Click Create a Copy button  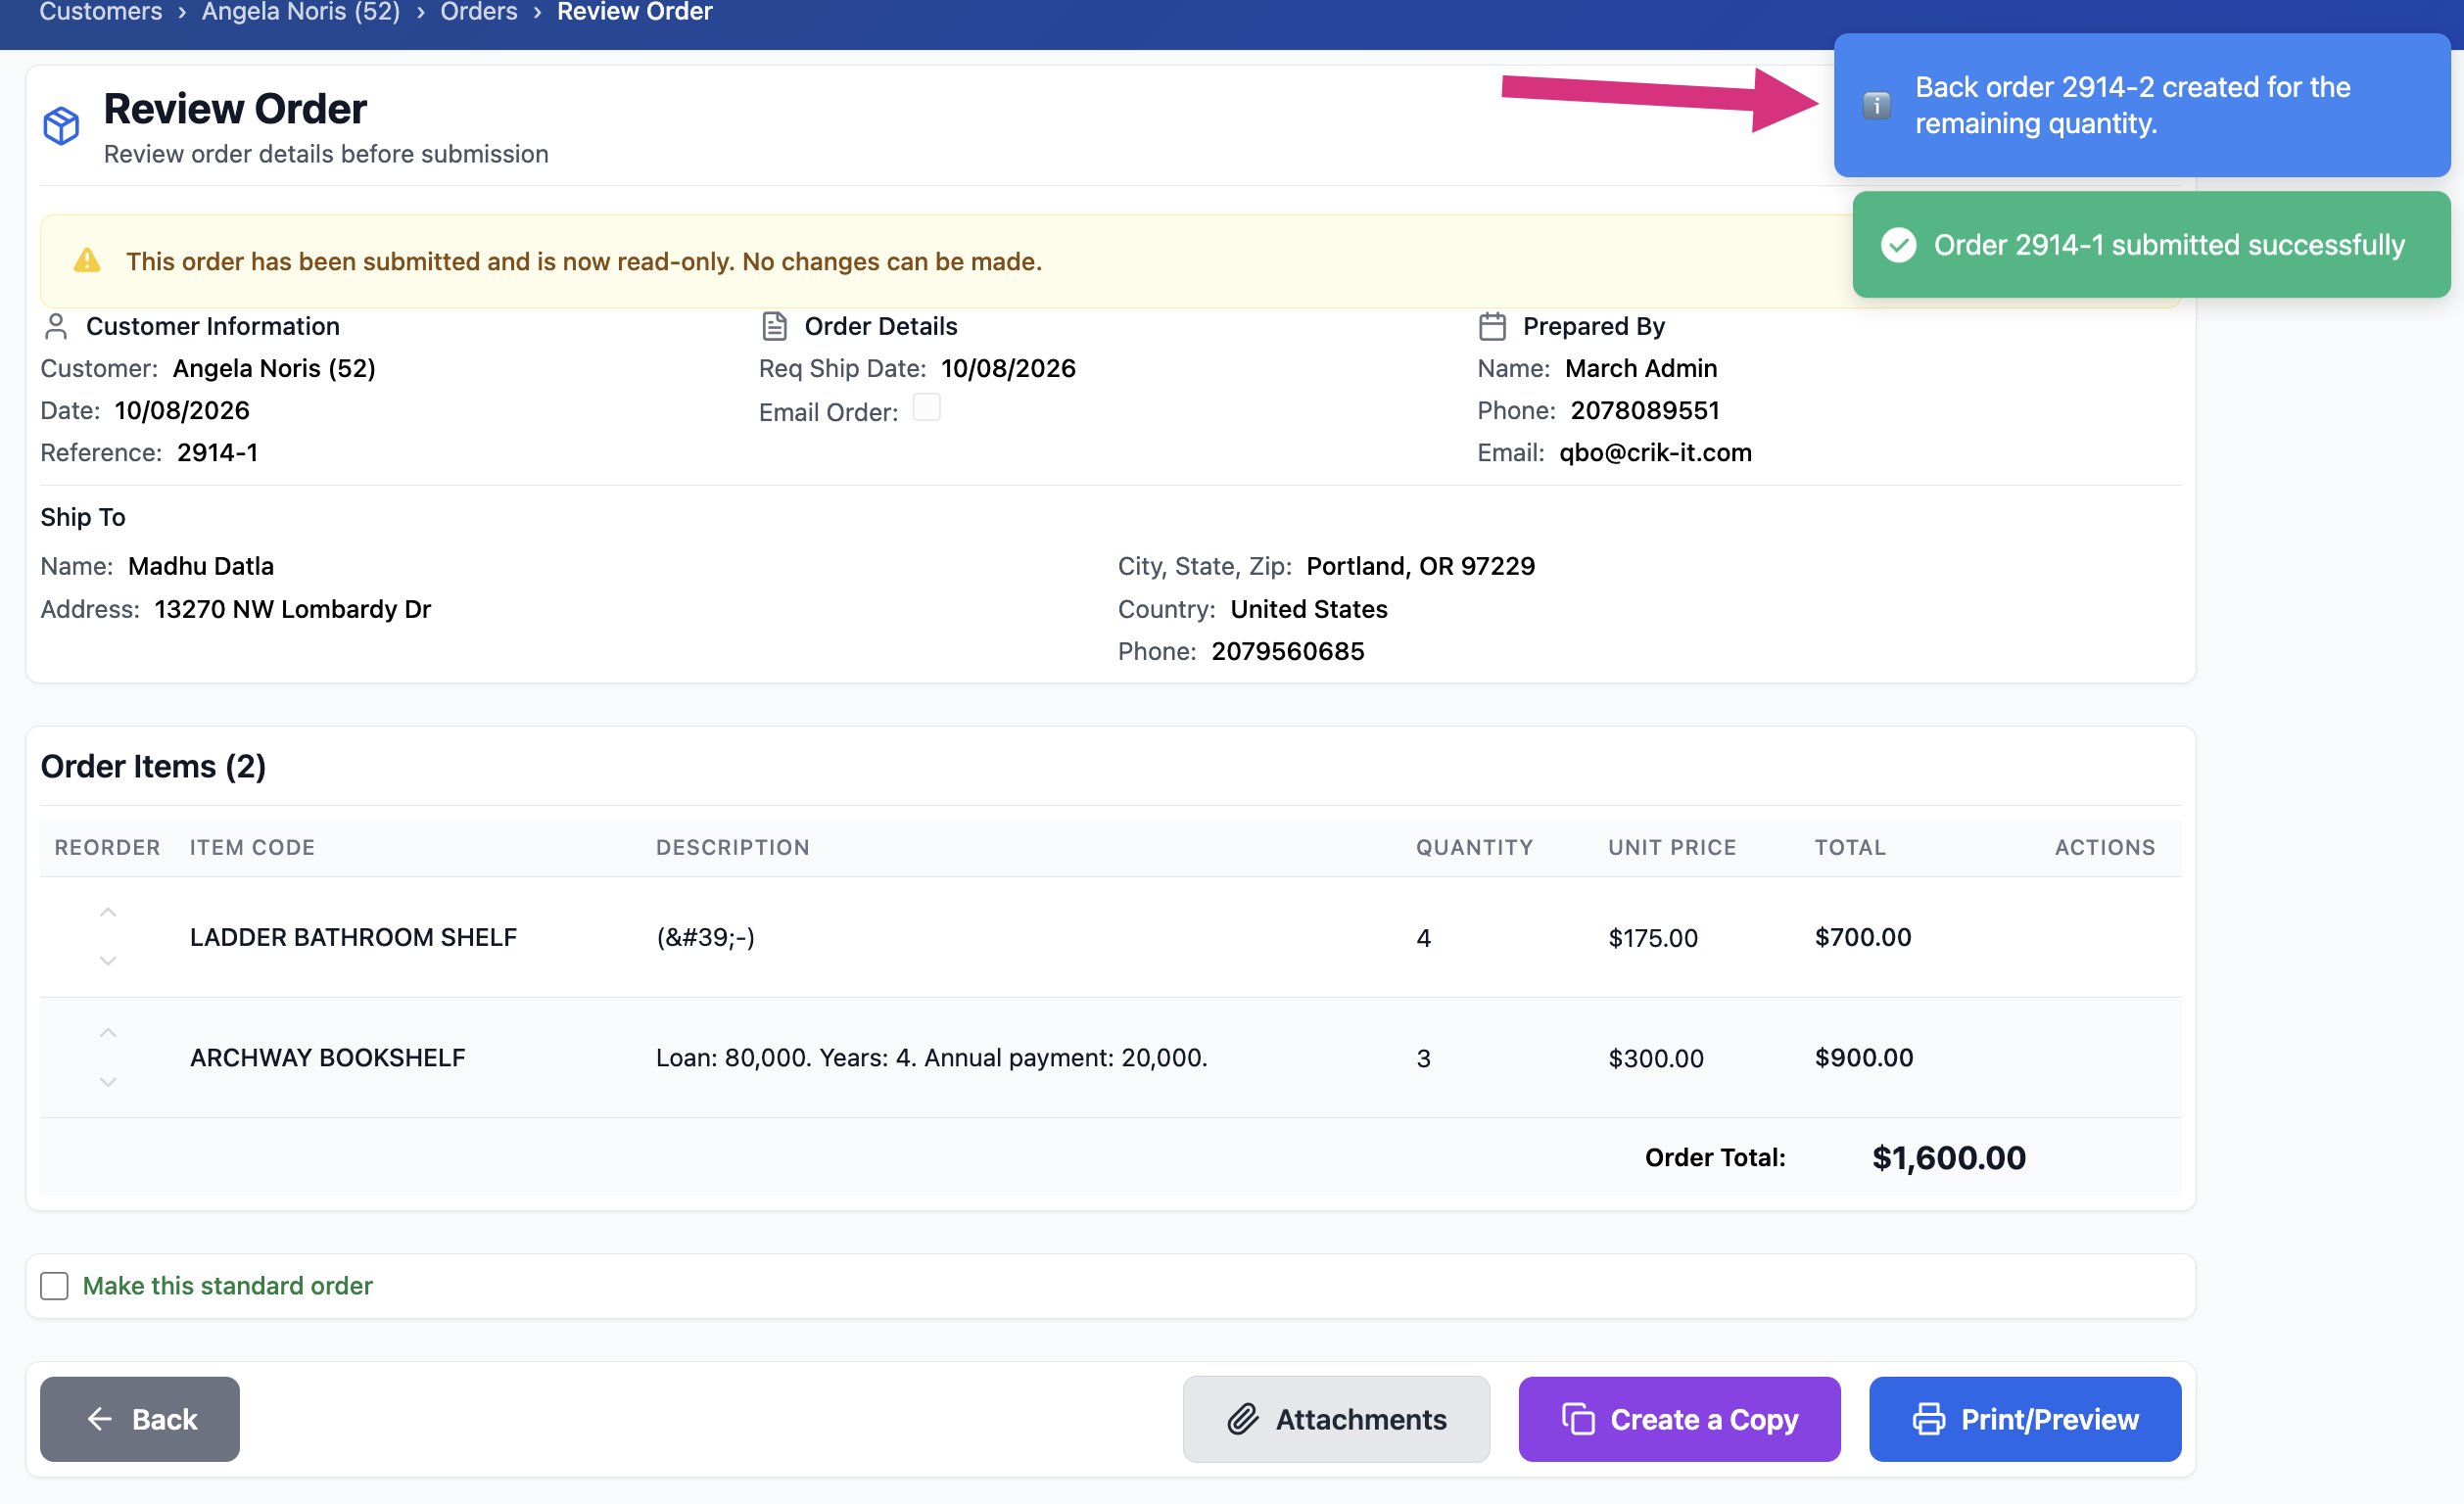point(1679,1419)
